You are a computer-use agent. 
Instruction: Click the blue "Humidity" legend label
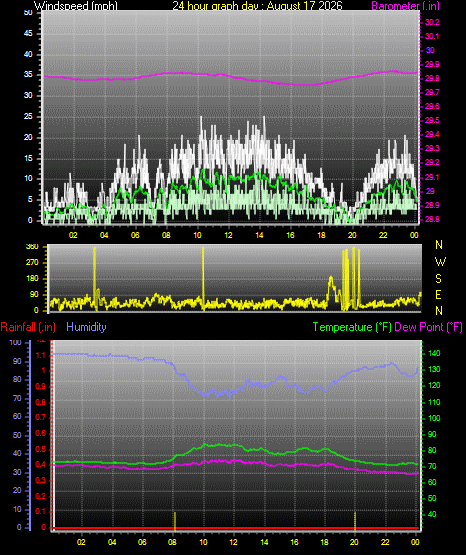pos(86,327)
